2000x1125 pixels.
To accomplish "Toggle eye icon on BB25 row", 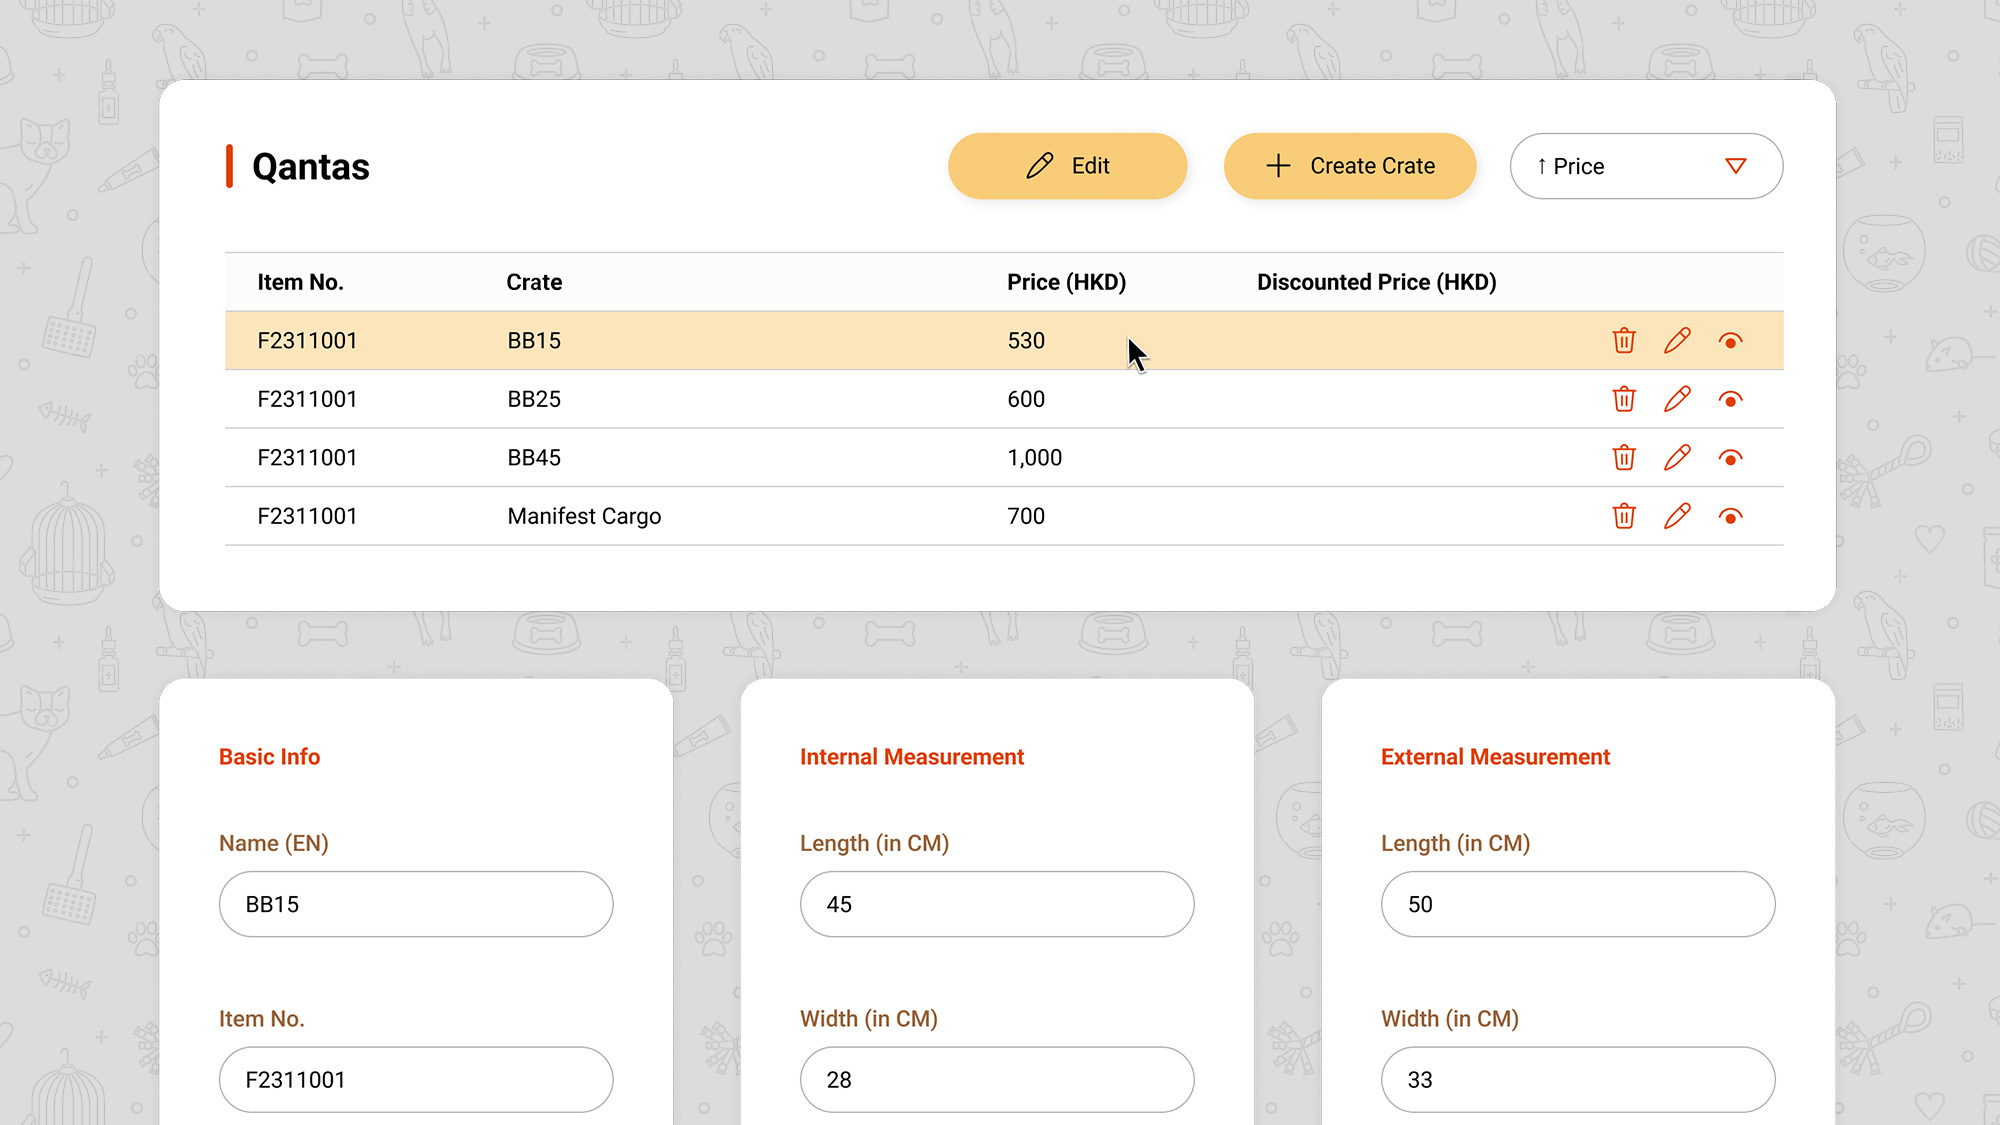I will click(x=1730, y=399).
